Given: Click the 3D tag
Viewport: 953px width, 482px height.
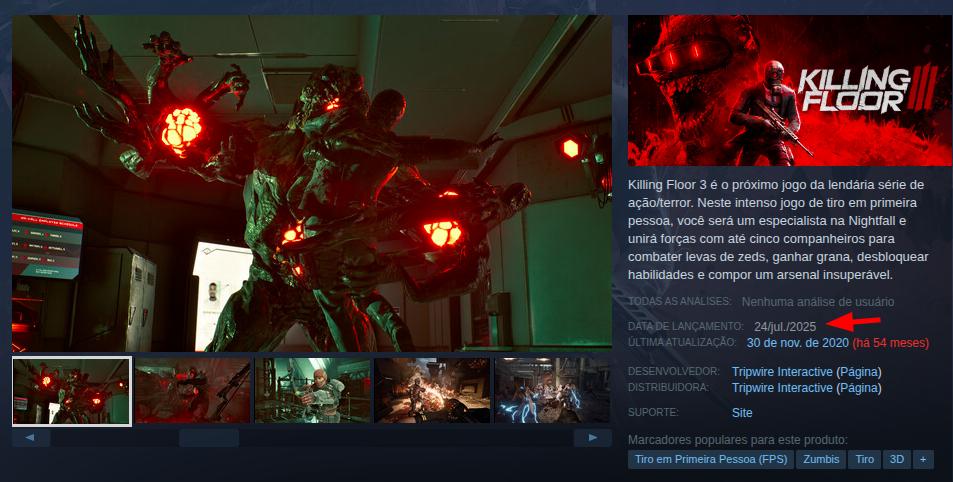Looking at the screenshot, I should (x=897, y=460).
